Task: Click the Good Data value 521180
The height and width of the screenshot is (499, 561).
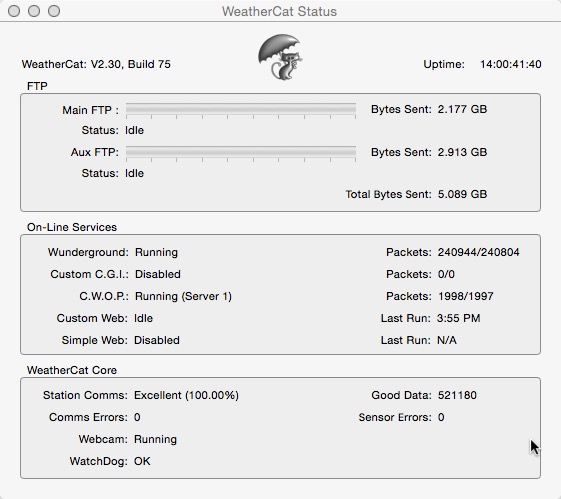Action: tap(457, 396)
